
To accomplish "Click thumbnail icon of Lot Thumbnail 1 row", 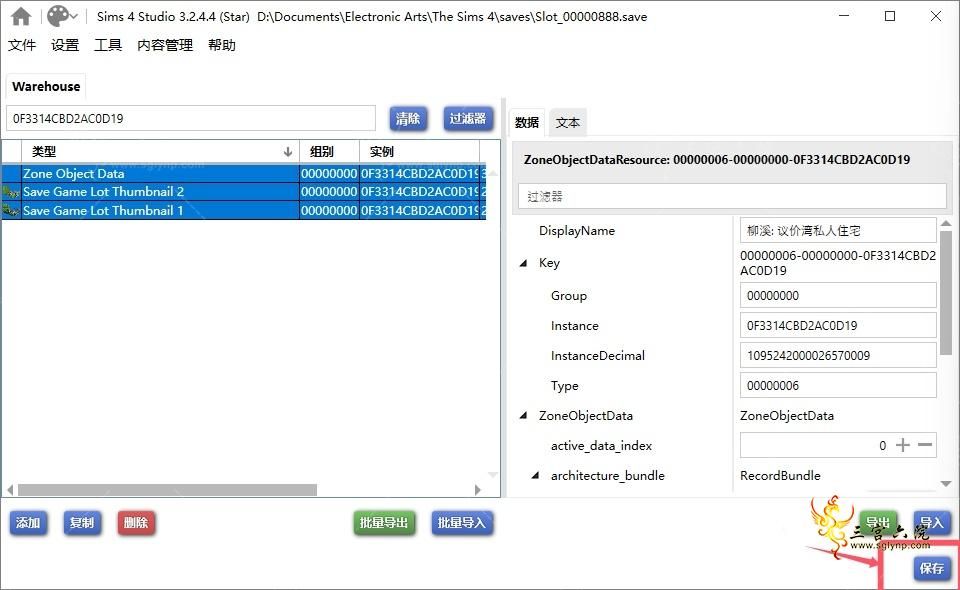I will pos(12,211).
